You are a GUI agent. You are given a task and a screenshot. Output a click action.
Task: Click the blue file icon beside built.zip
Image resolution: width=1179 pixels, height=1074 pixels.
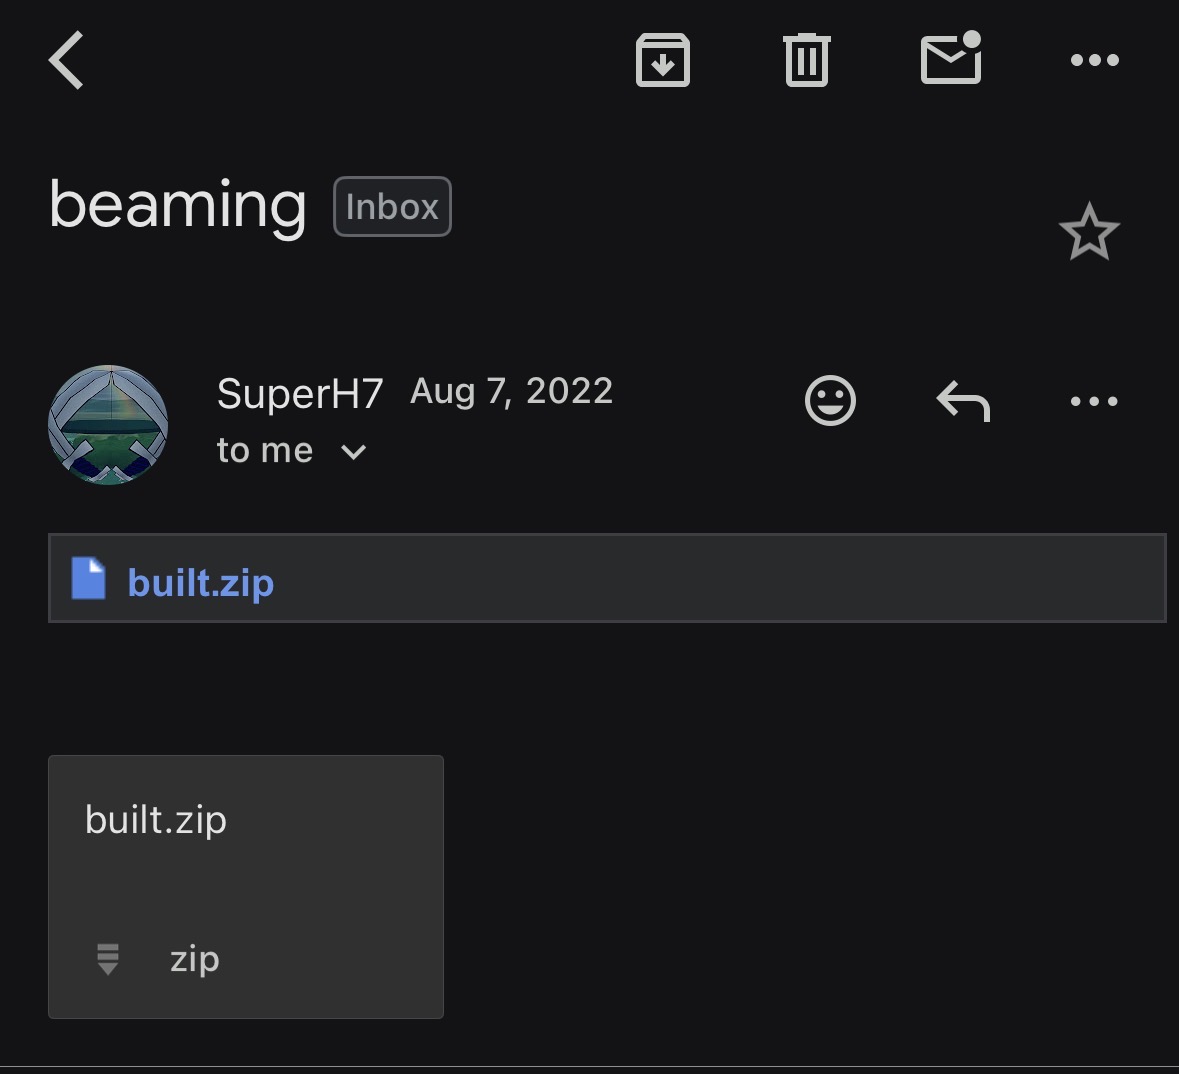pyautogui.click(x=88, y=578)
